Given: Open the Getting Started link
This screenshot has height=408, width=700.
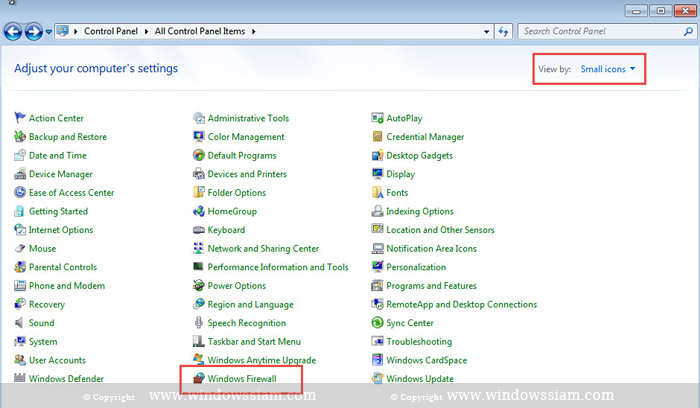Looking at the screenshot, I should 58,211.
